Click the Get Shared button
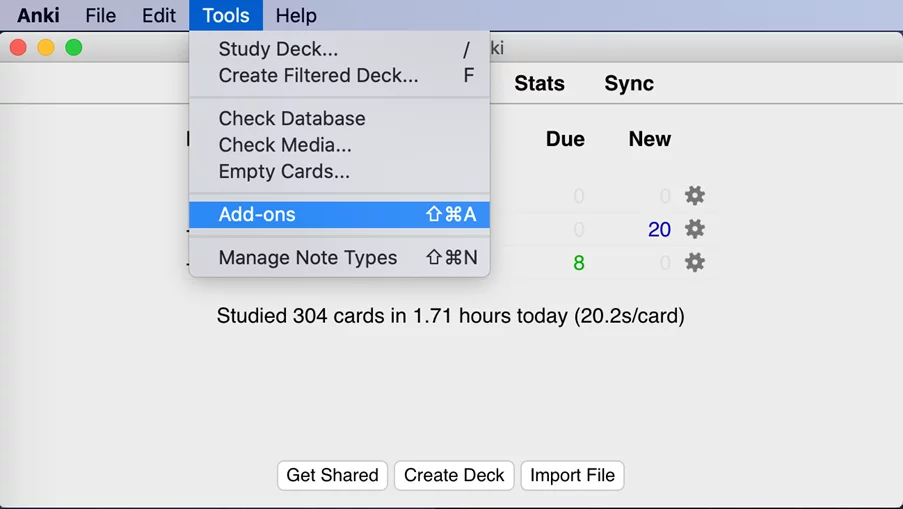This screenshot has height=509, width=903. pyautogui.click(x=332, y=475)
